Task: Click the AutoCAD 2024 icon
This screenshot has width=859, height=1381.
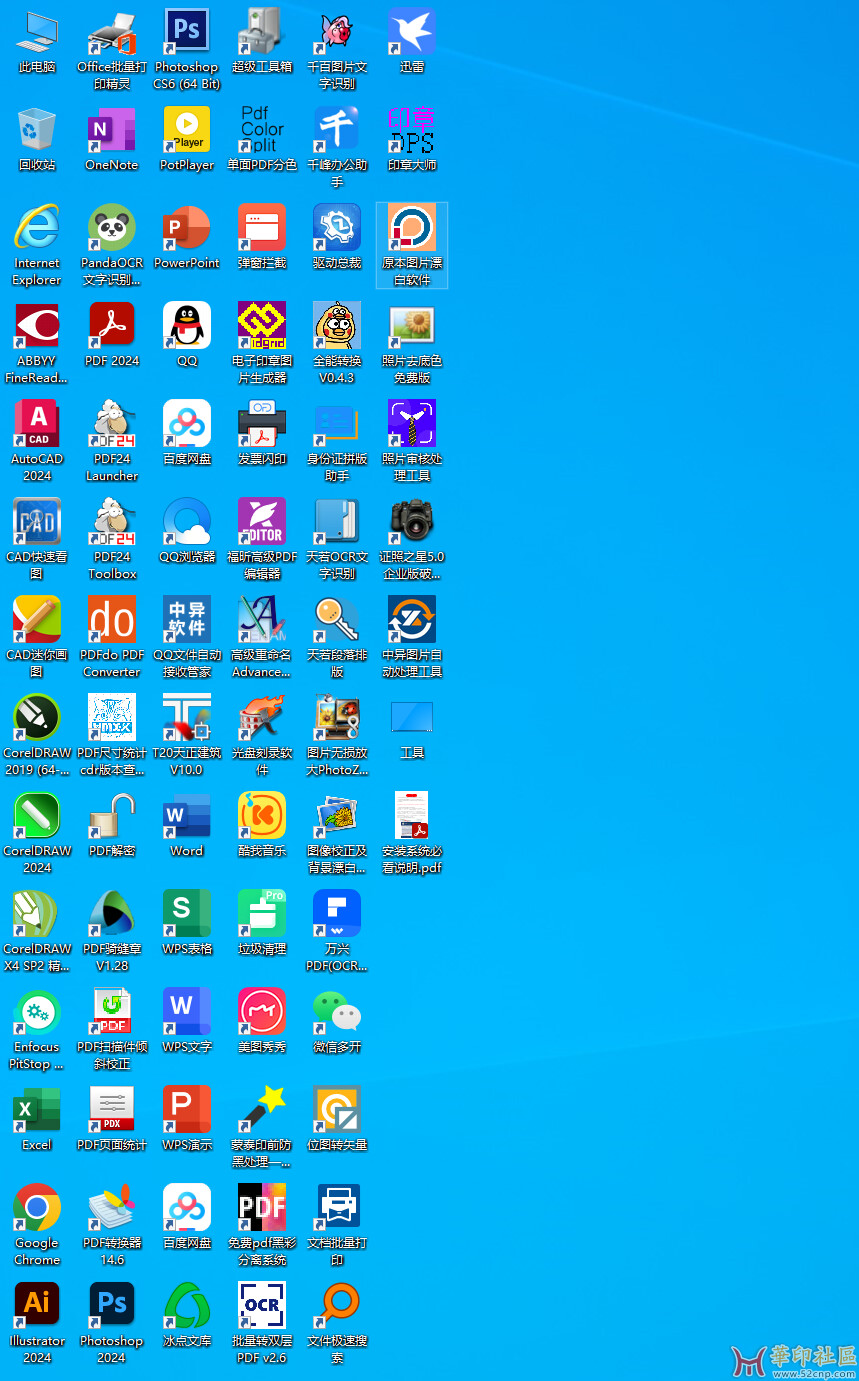Action: point(37,424)
